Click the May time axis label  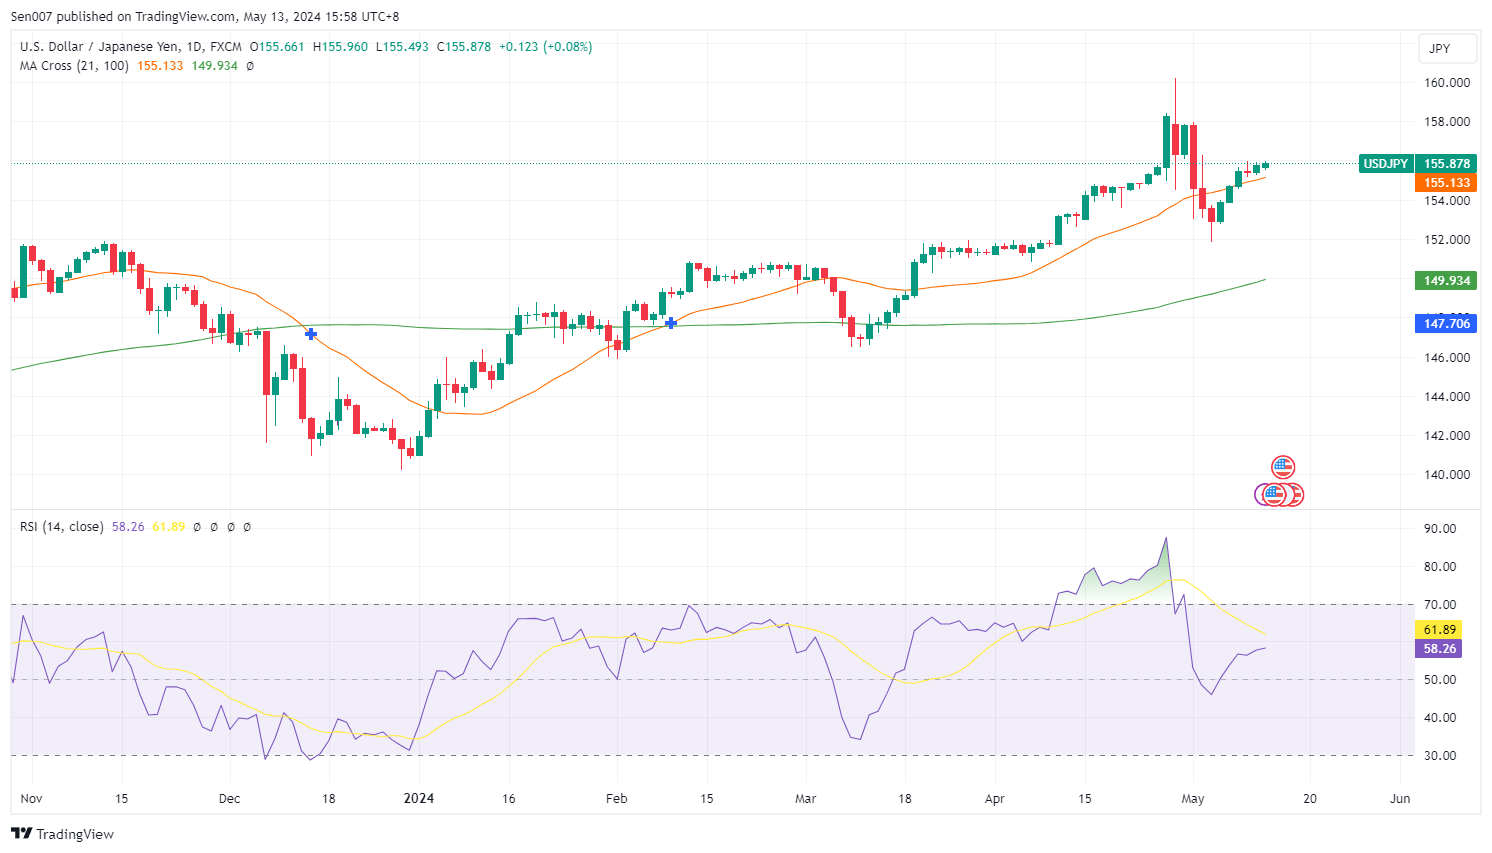coord(1192,799)
